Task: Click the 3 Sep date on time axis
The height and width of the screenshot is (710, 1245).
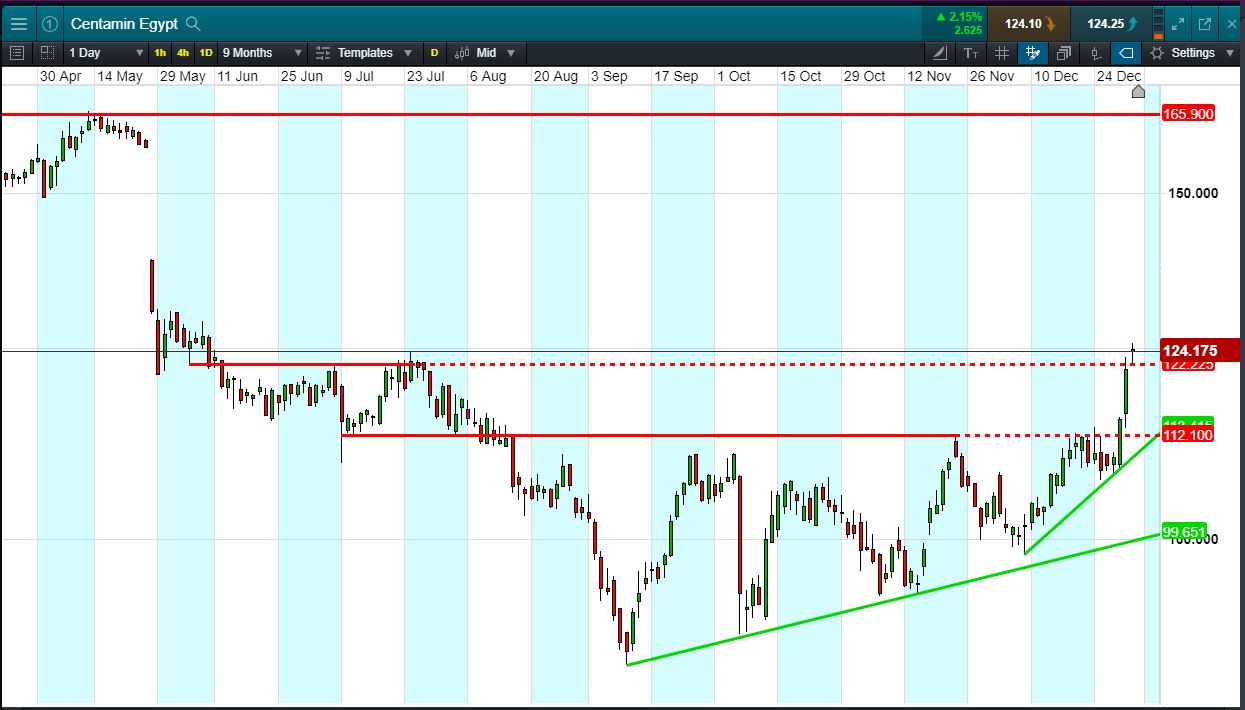Action: click(x=609, y=76)
